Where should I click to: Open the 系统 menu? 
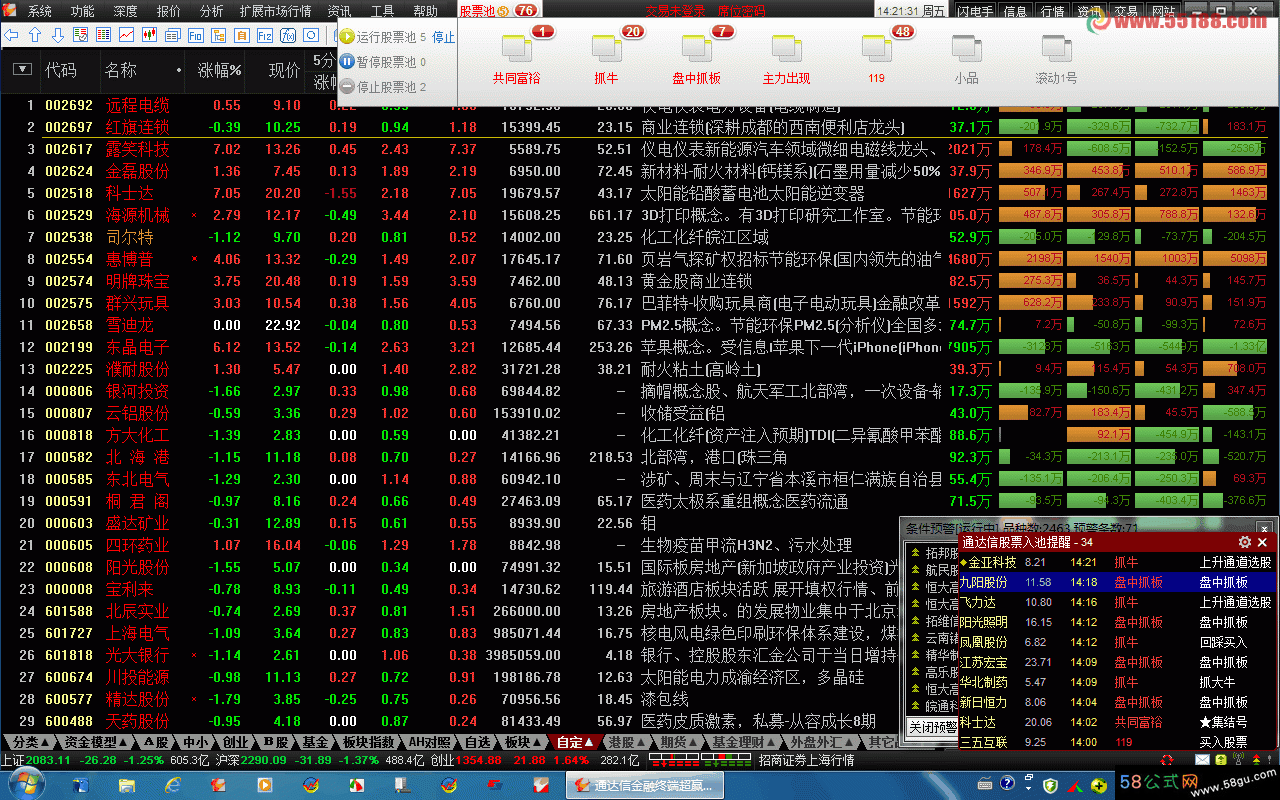(40, 11)
